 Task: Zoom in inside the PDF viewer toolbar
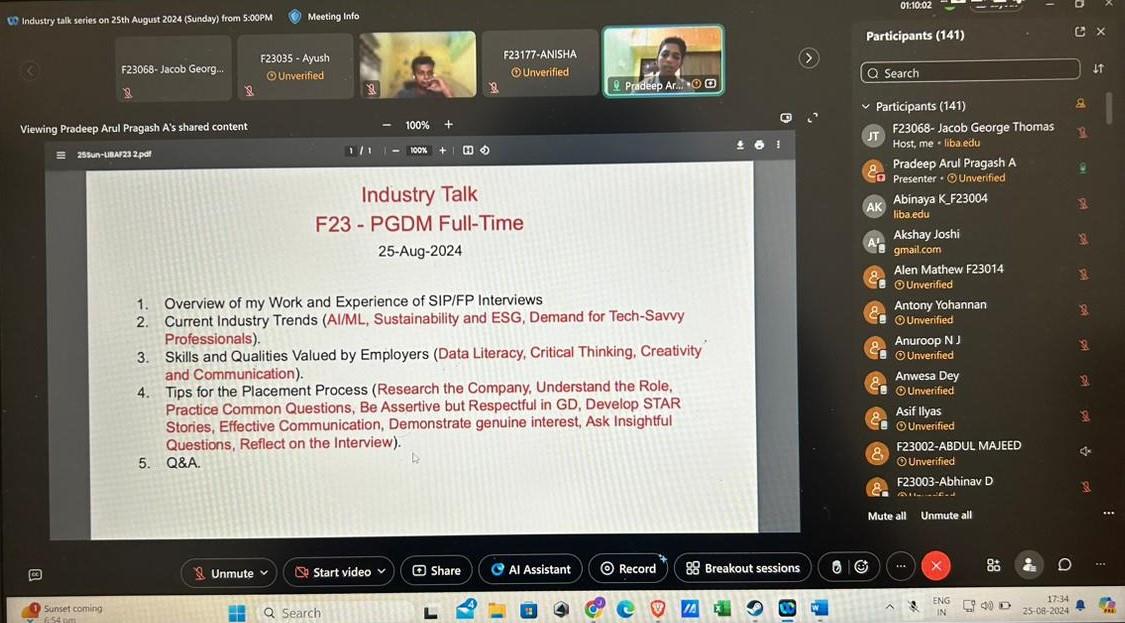(443, 150)
